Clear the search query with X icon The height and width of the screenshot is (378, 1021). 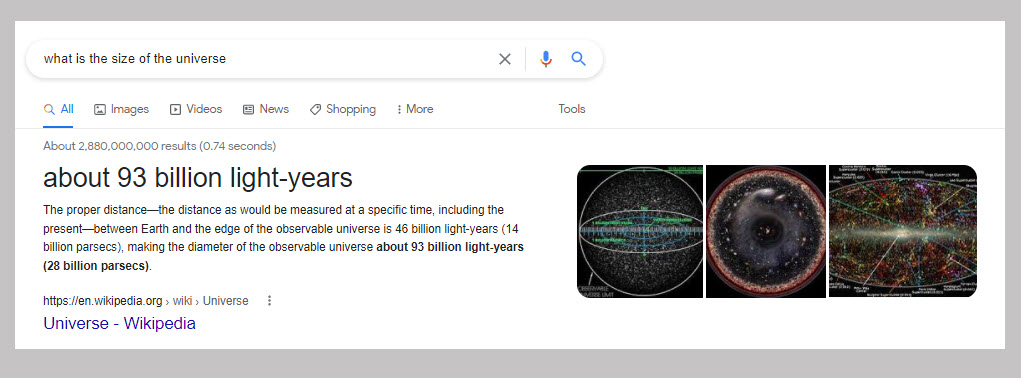[x=505, y=59]
